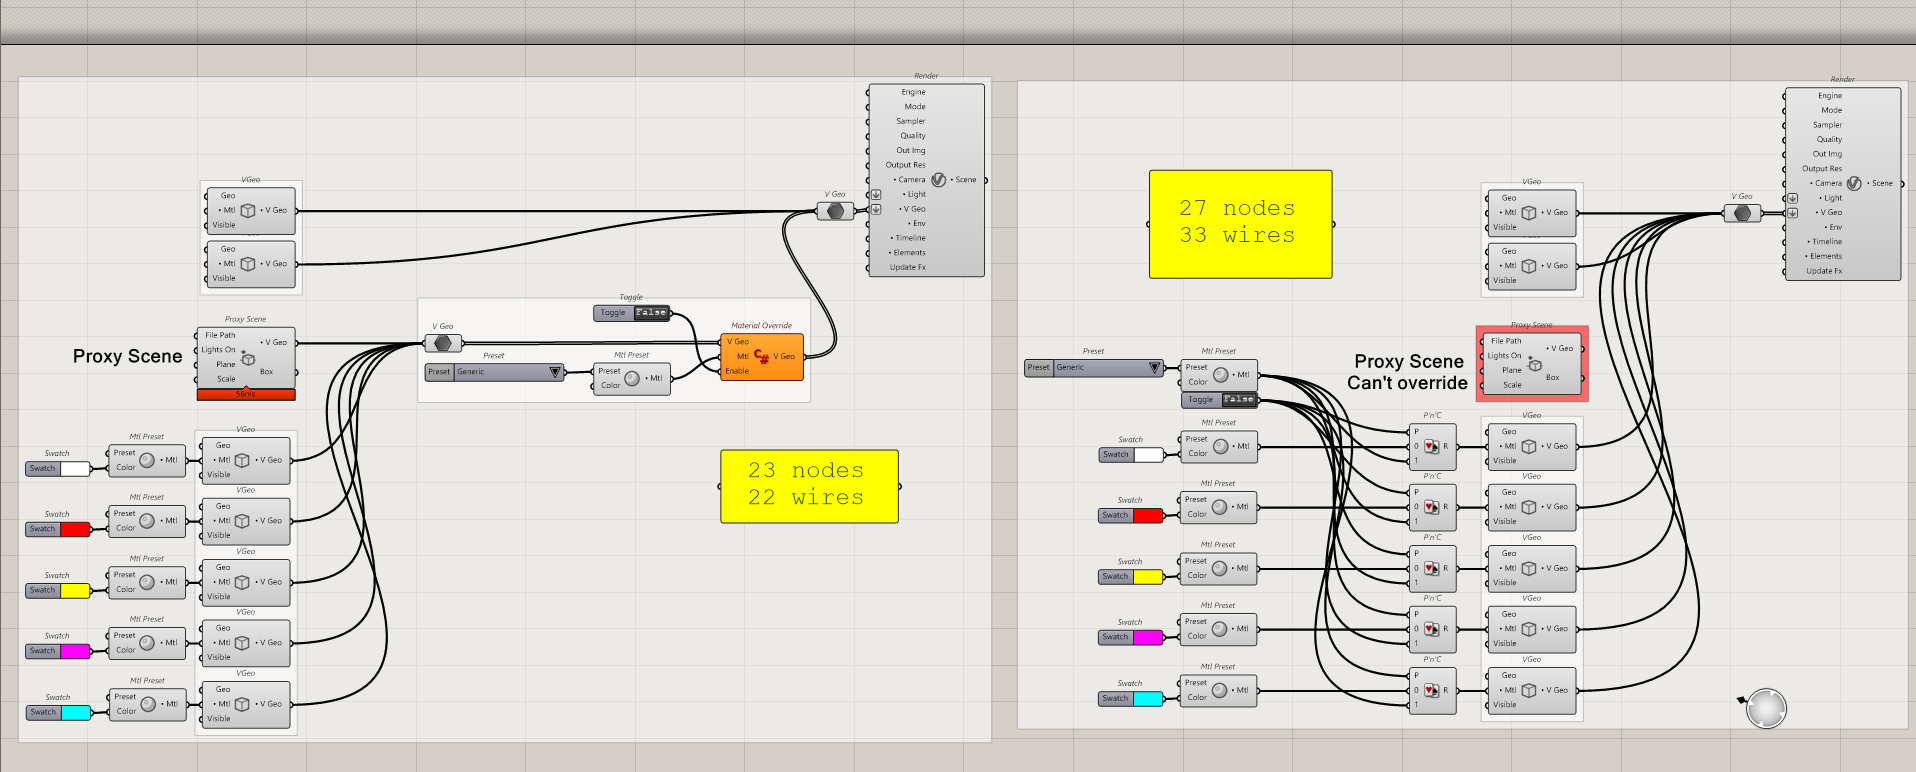Flip the False toggle in the right graph

pos(1238,399)
